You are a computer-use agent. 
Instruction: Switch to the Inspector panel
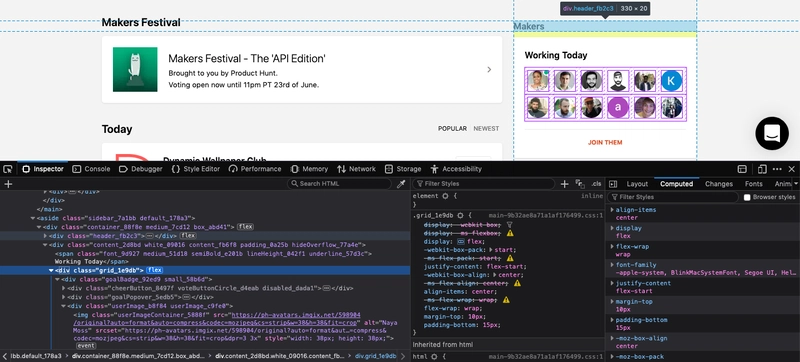pyautogui.click(x=43, y=169)
